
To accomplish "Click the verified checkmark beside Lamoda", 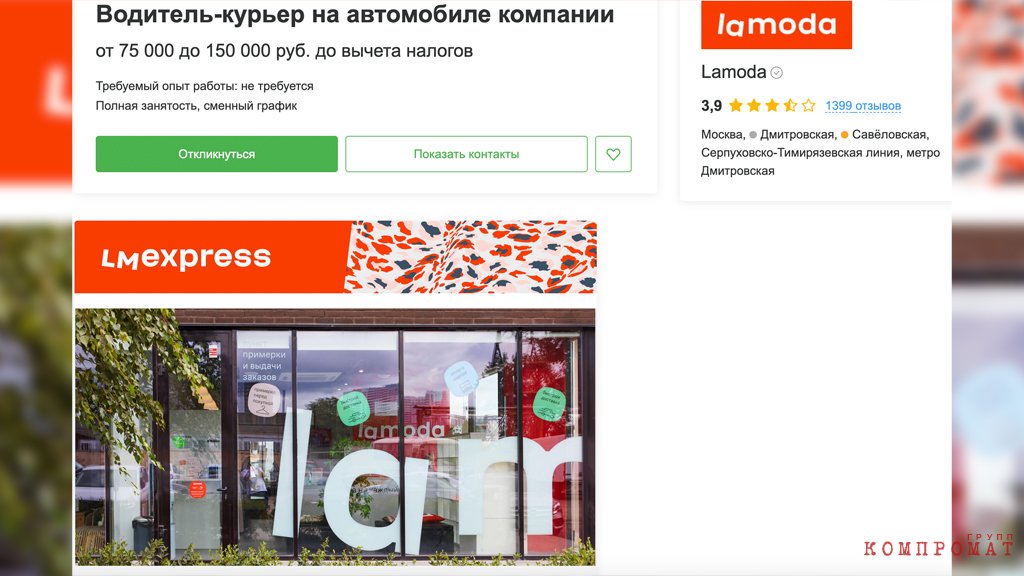I will 776,72.
